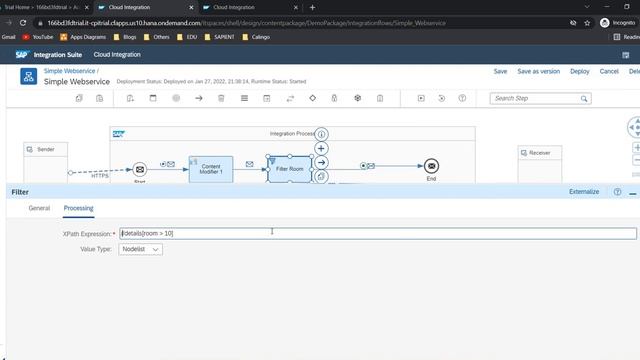The image size is (640, 360).
Task: Click the Receiver participant box
Action: (540, 164)
